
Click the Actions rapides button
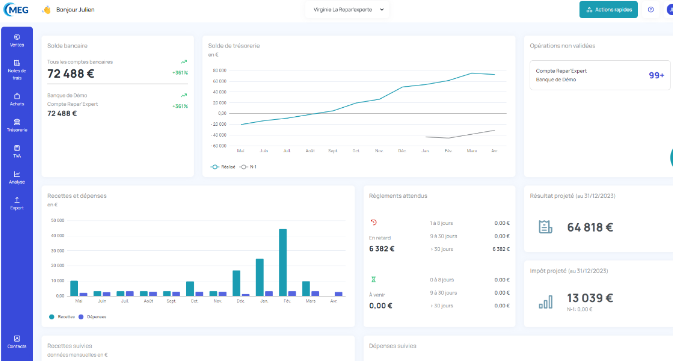pyautogui.click(x=608, y=9)
